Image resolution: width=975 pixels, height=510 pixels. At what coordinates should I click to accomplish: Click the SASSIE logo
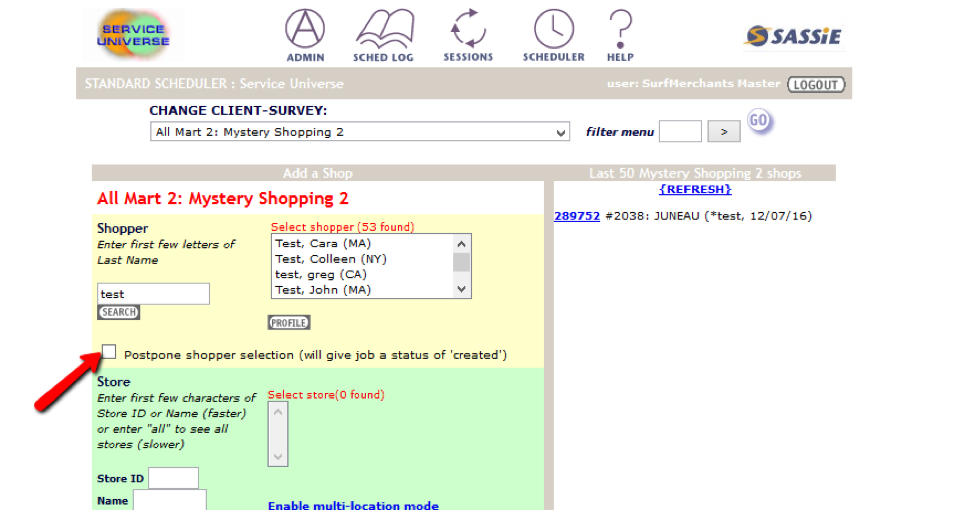pos(794,36)
